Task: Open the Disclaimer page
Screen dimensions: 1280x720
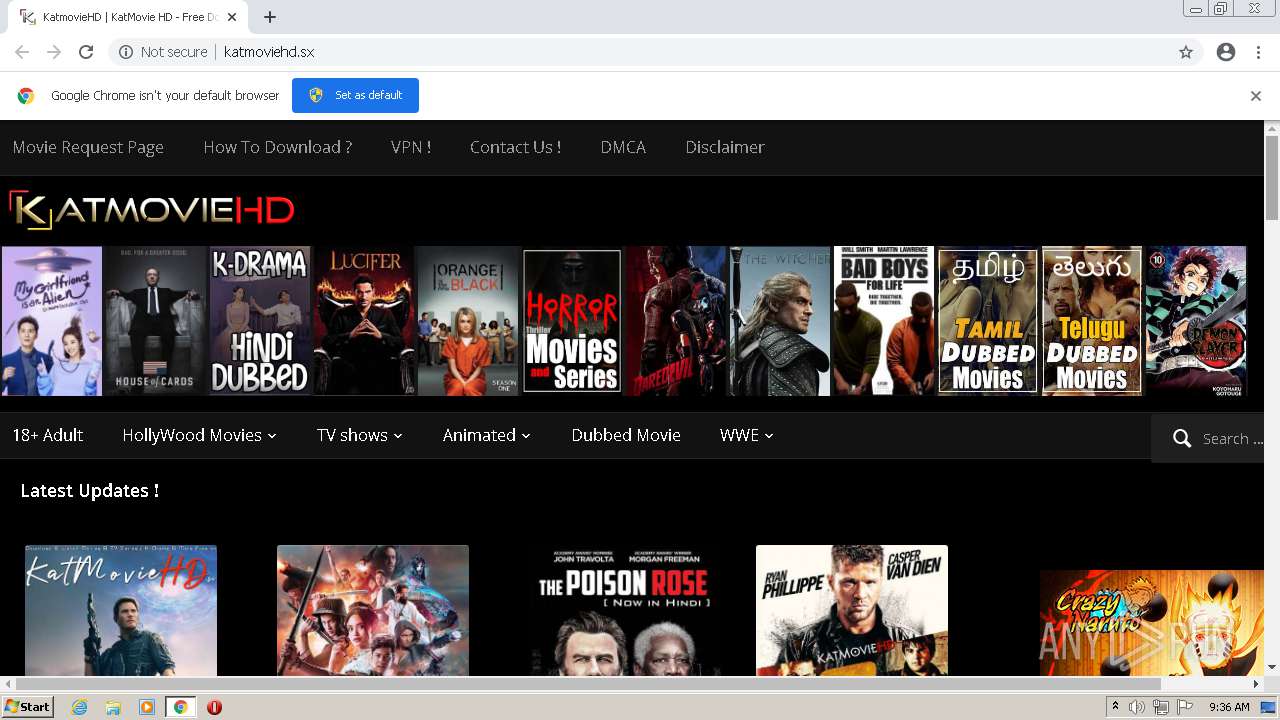Action: coord(725,147)
